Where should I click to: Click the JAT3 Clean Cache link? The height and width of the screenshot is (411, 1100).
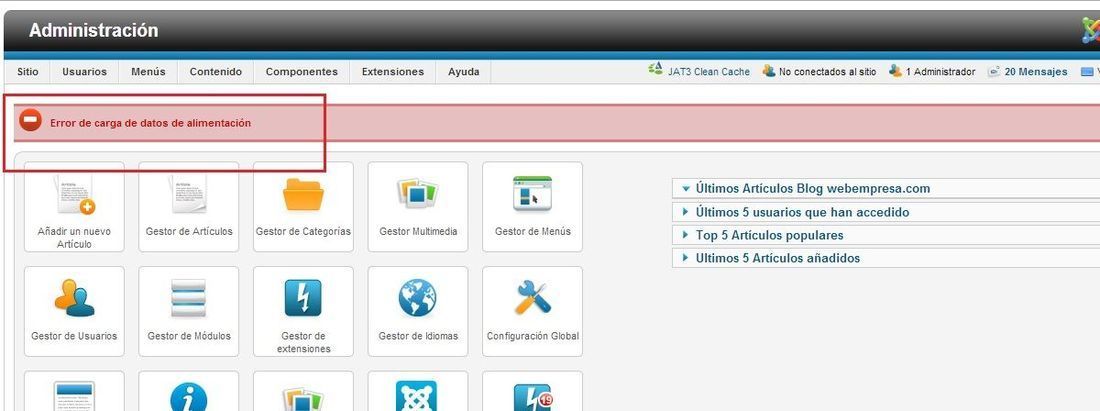[709, 72]
